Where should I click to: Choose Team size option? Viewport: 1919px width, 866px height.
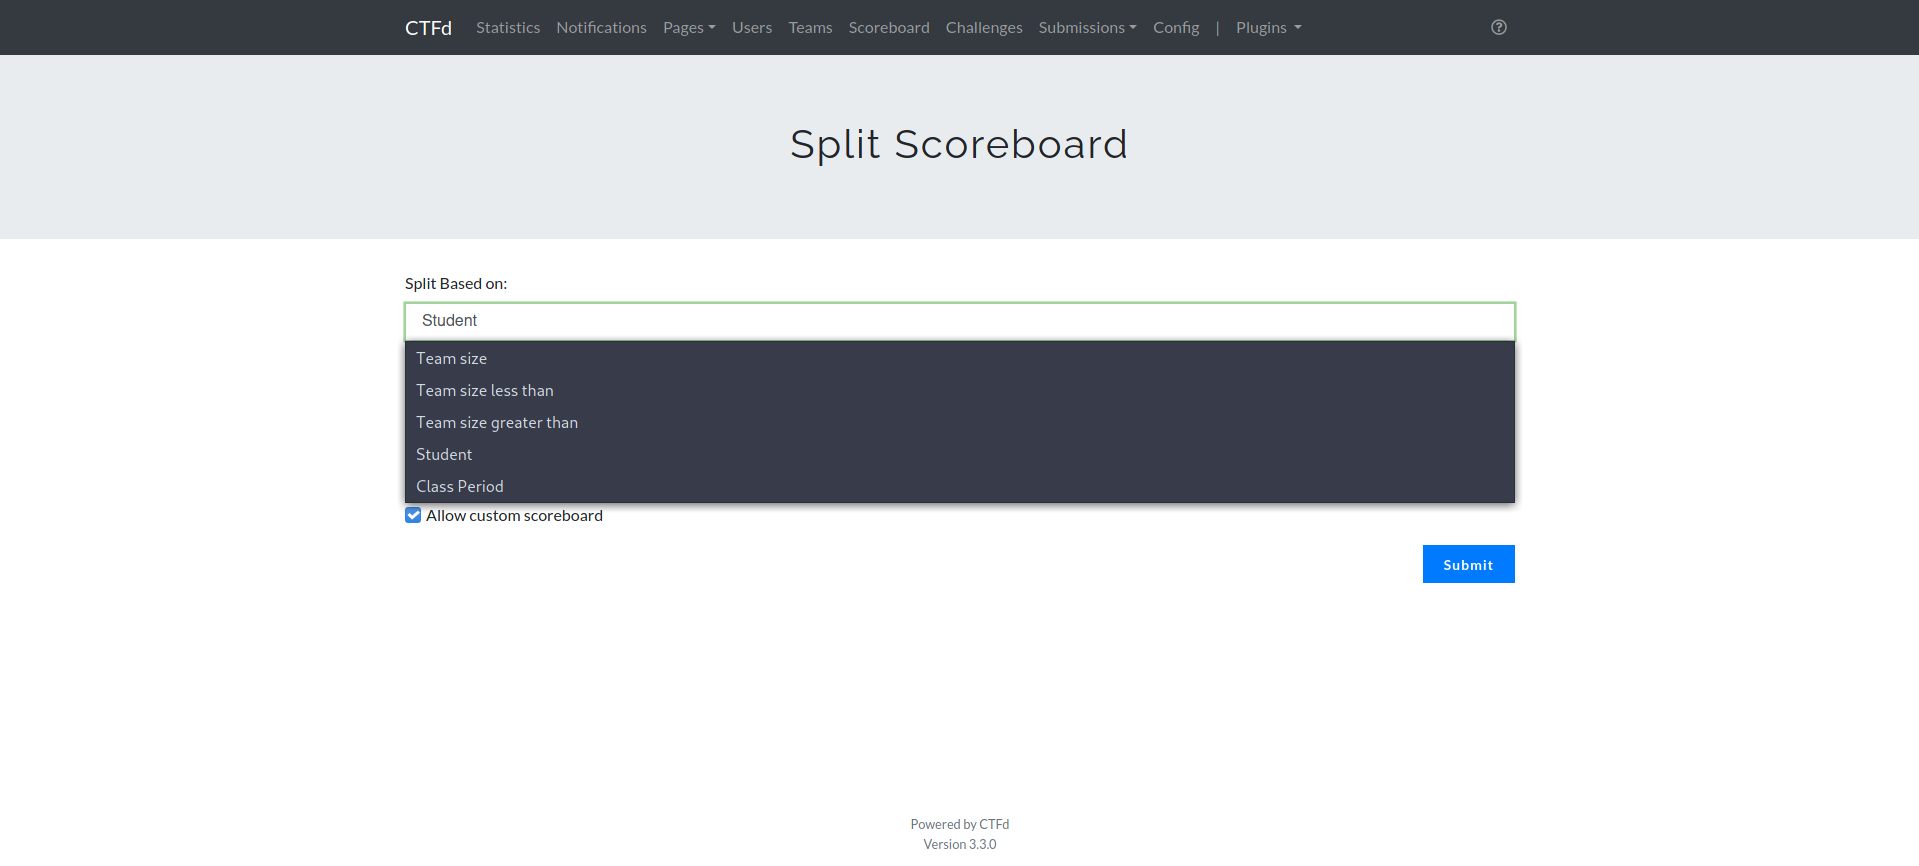pos(960,358)
